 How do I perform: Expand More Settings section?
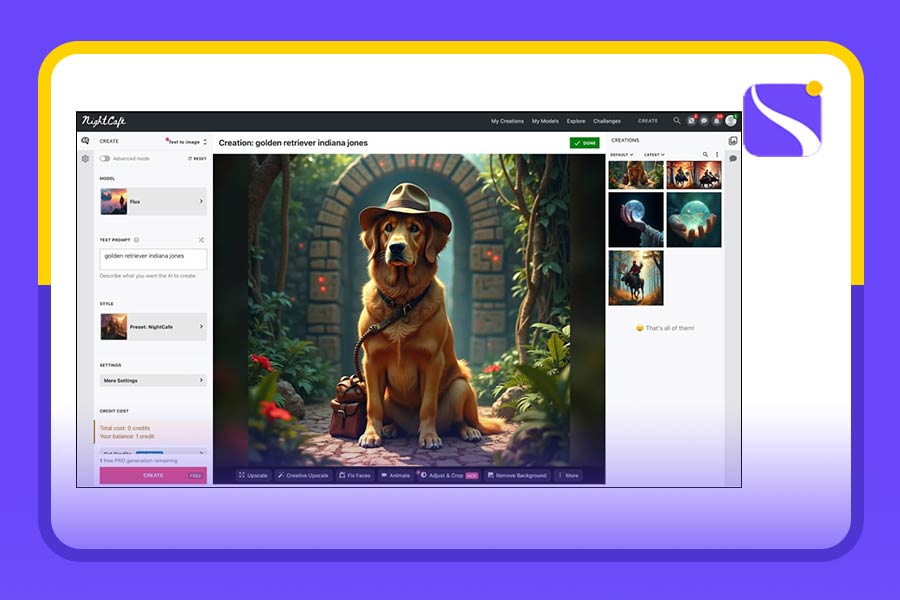pos(153,380)
